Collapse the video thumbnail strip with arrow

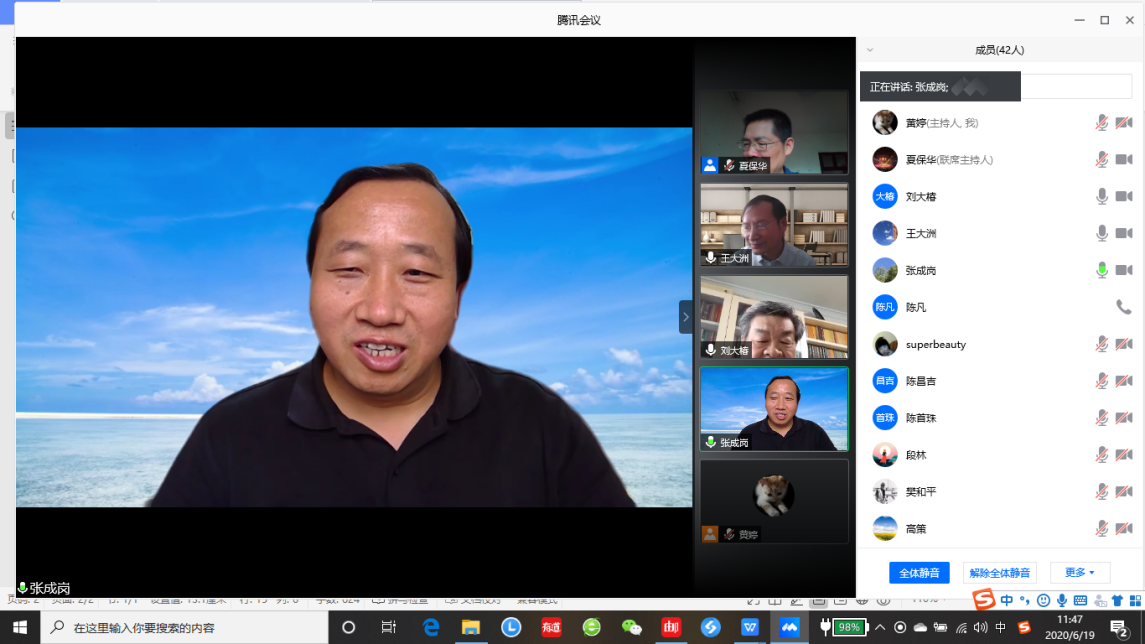click(686, 317)
